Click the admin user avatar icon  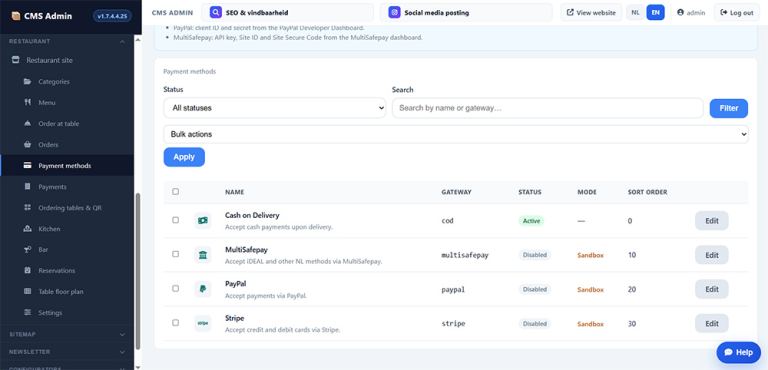tap(680, 13)
